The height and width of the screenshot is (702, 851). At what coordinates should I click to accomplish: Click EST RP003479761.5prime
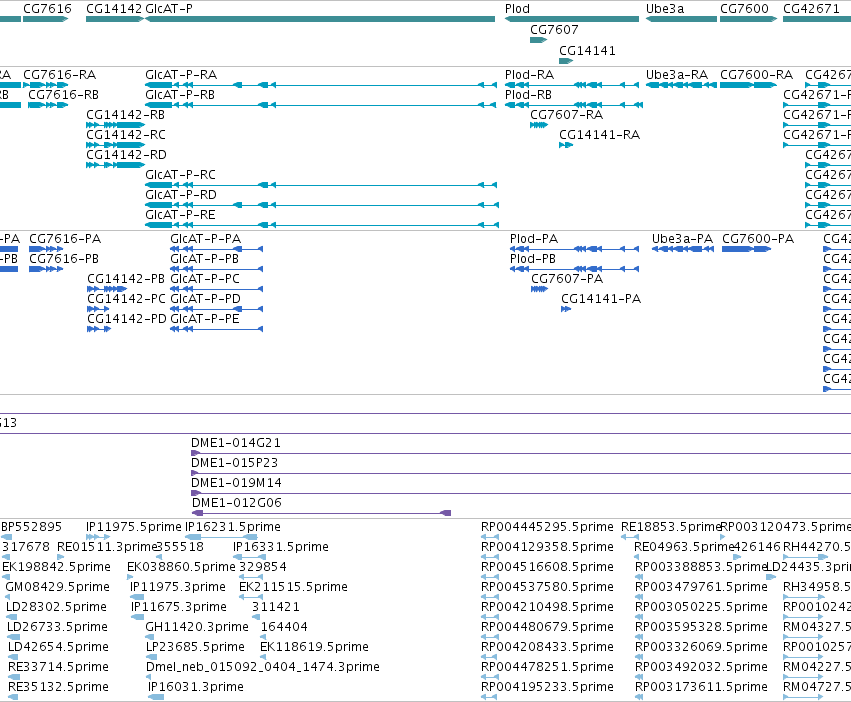click(x=639, y=597)
